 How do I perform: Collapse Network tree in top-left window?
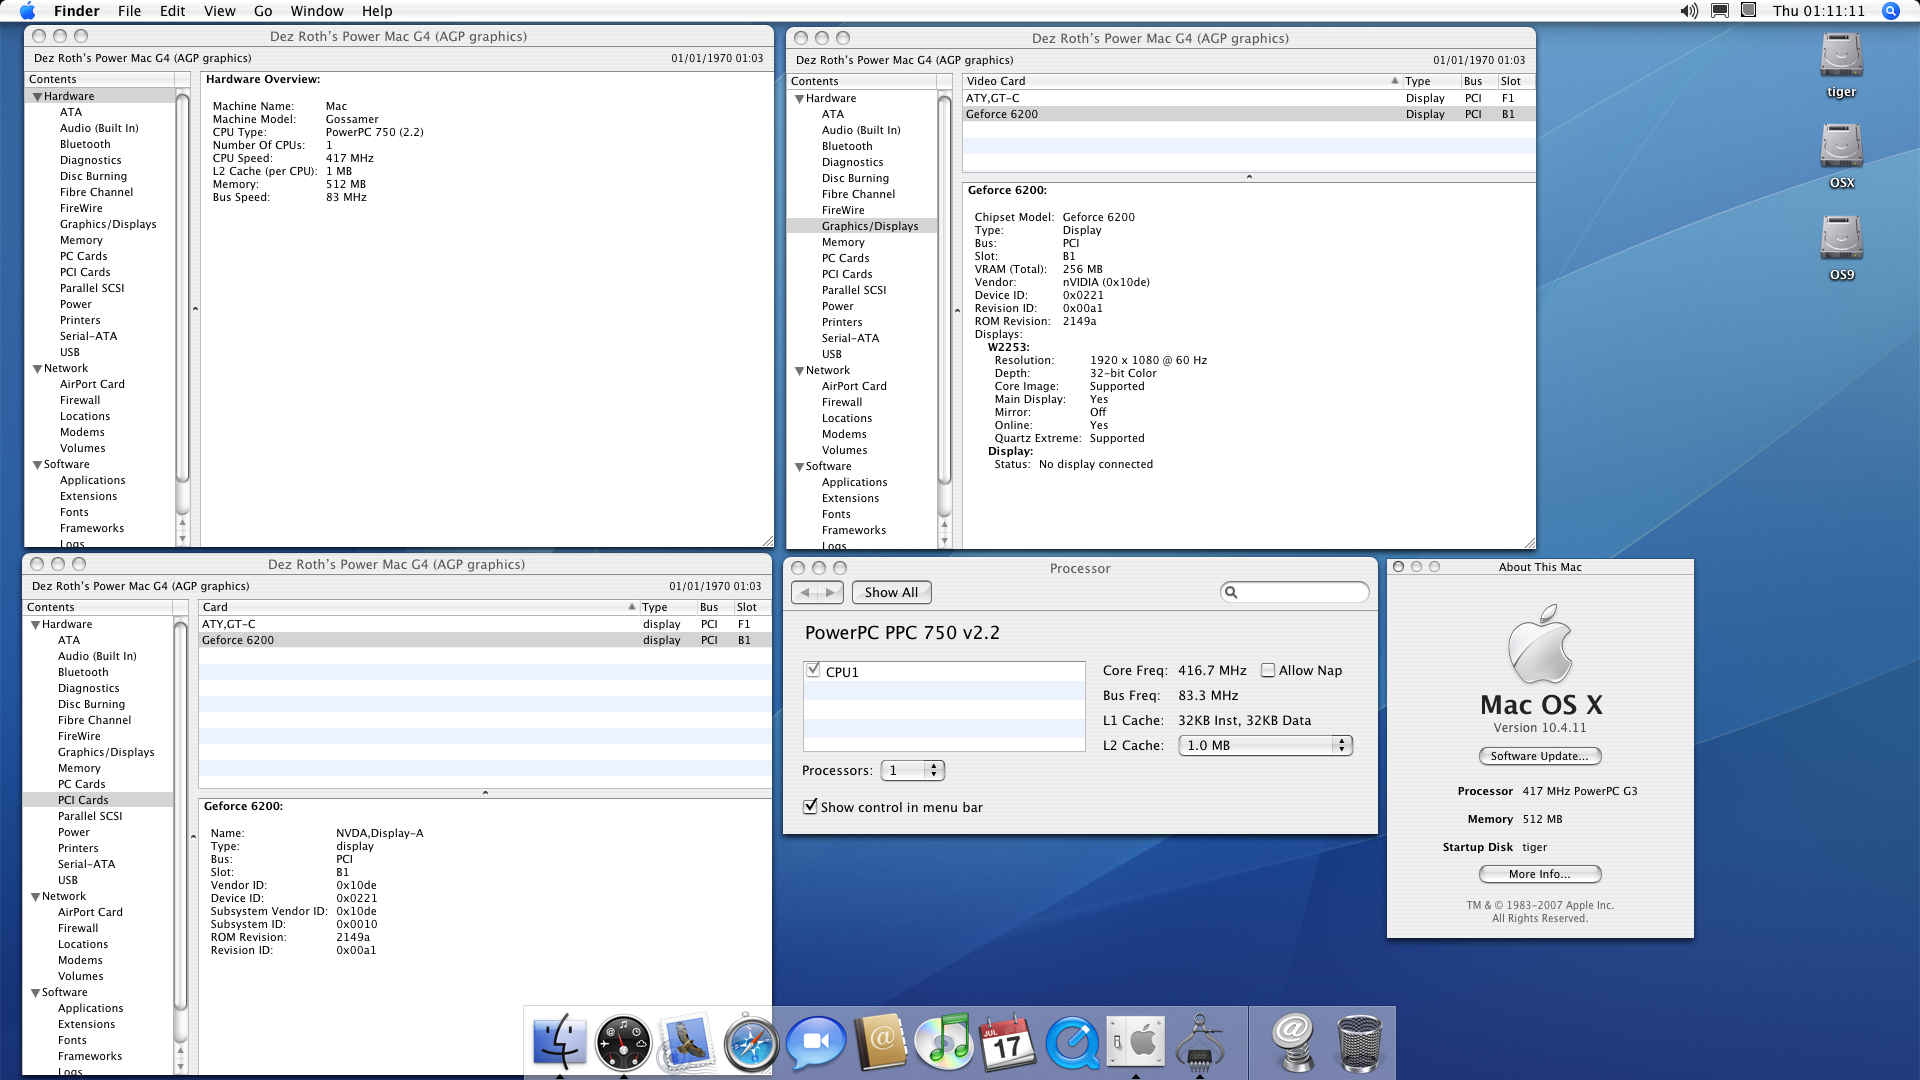37,369
